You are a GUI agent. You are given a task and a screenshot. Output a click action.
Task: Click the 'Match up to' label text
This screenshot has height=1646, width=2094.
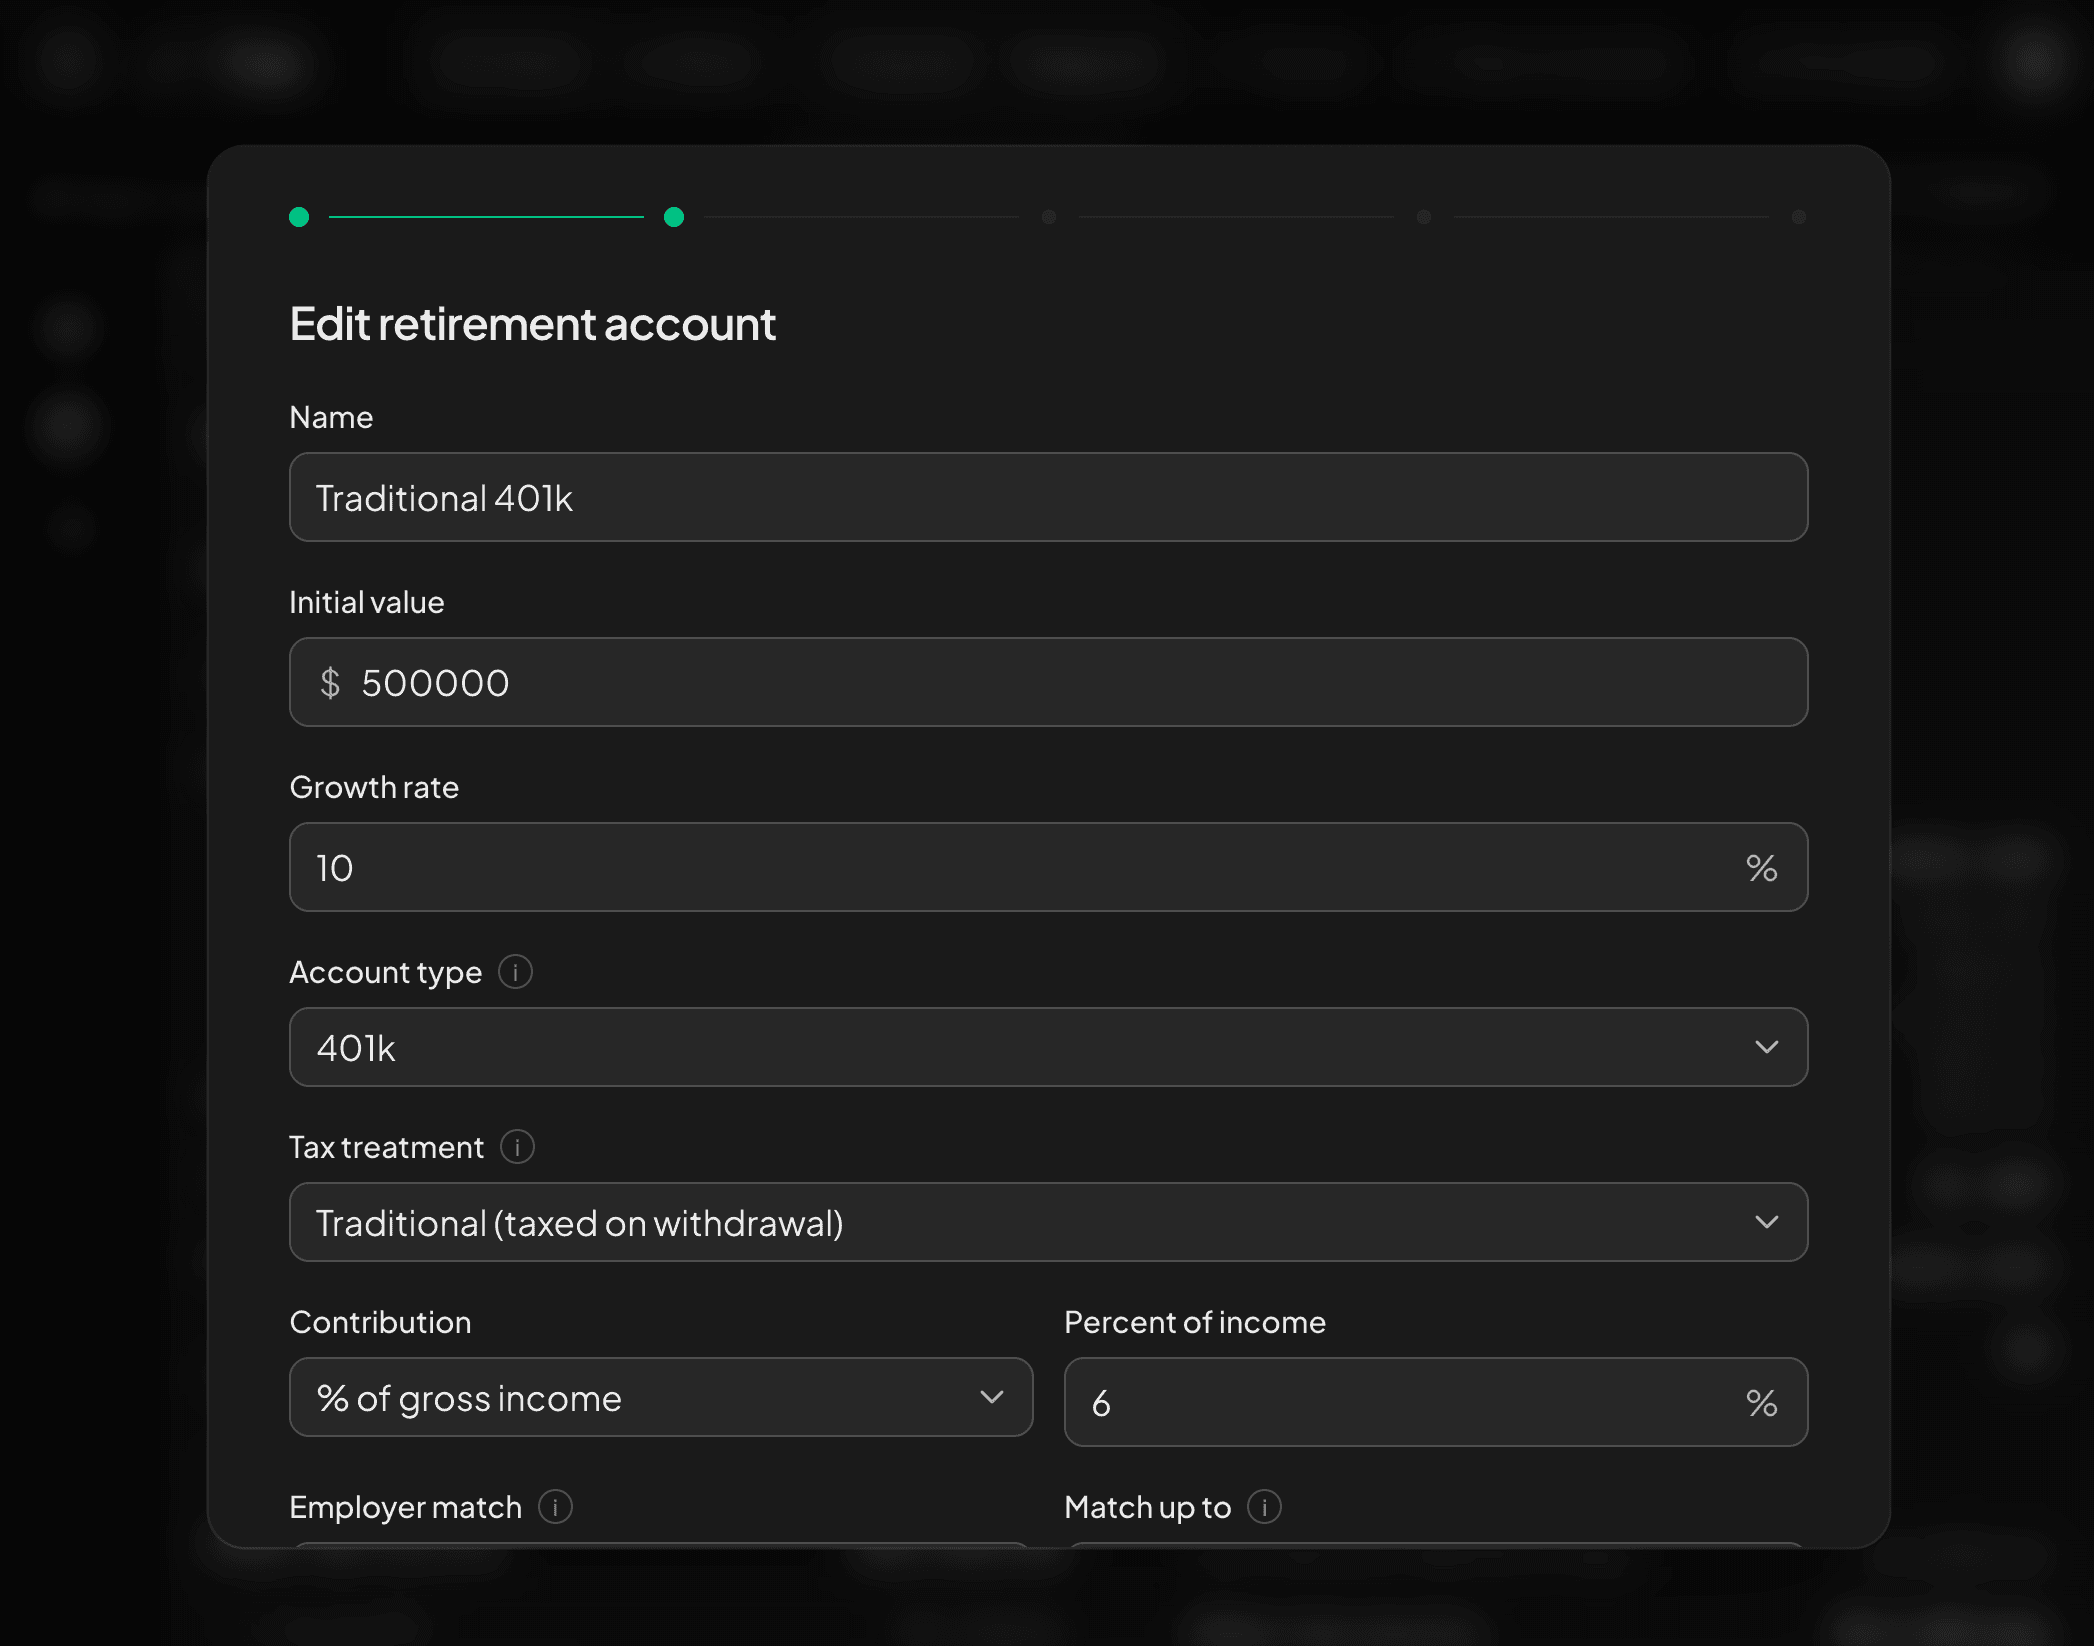(x=1148, y=1507)
